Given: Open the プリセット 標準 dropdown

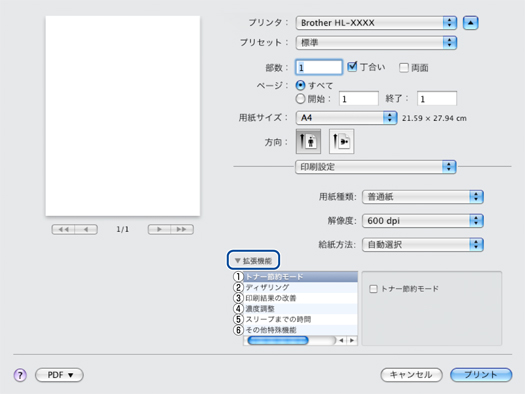Looking at the screenshot, I should click(x=376, y=43).
